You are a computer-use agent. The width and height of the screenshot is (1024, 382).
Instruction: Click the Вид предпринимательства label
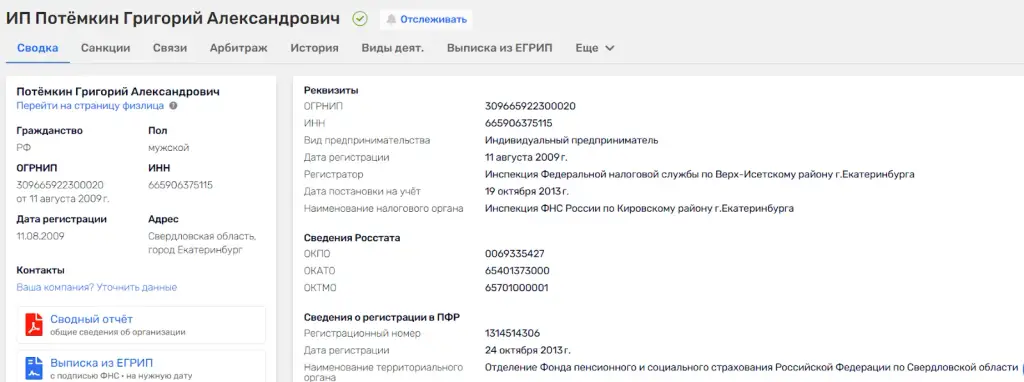(x=367, y=140)
